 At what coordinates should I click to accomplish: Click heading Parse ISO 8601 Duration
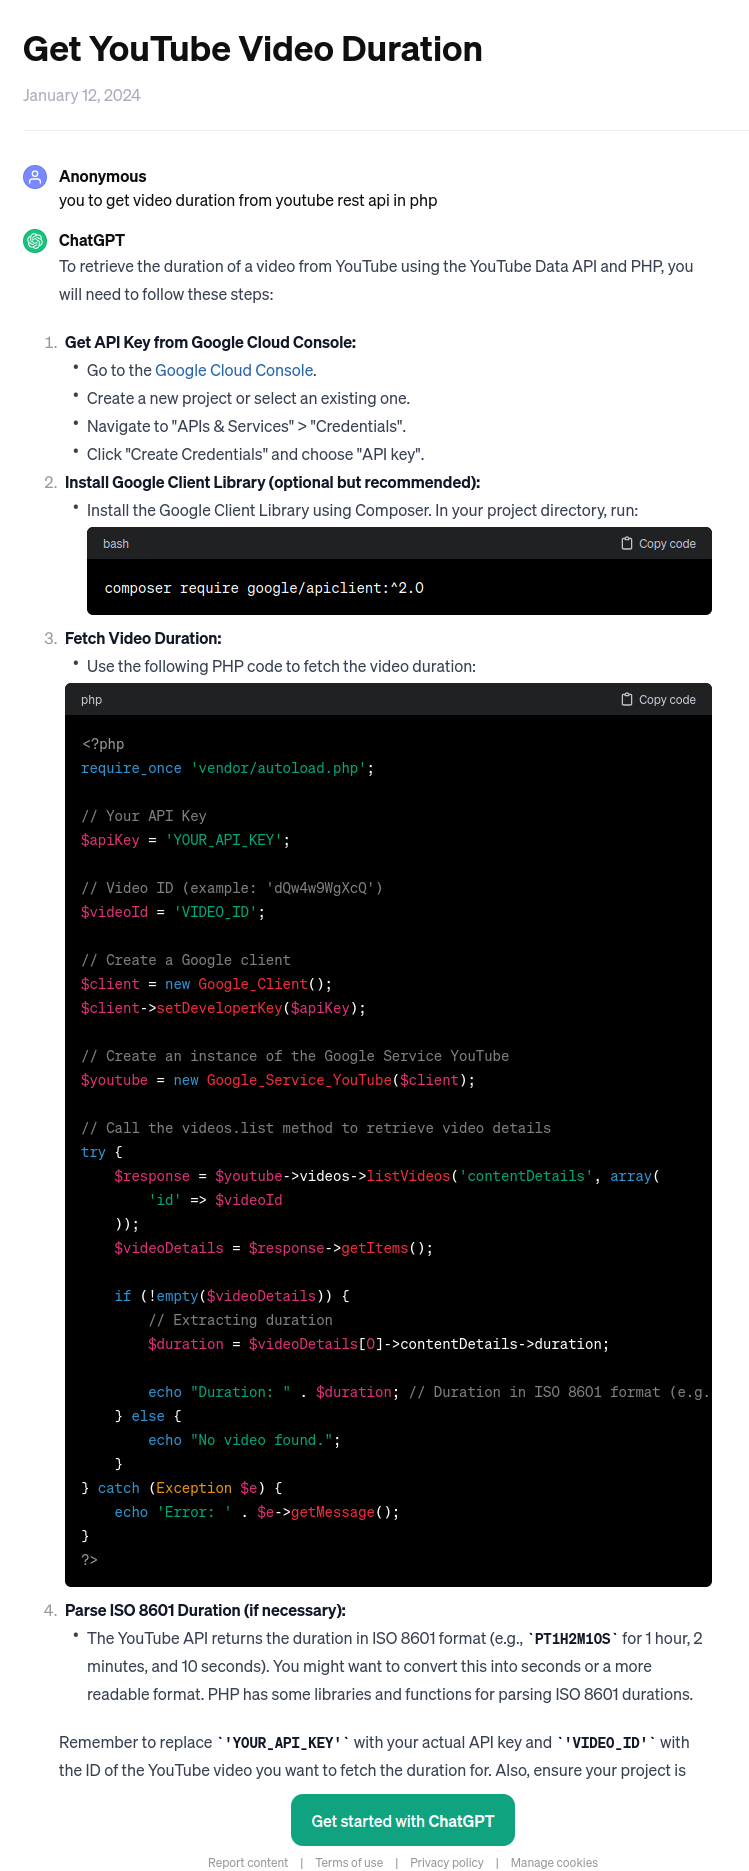point(205,1610)
